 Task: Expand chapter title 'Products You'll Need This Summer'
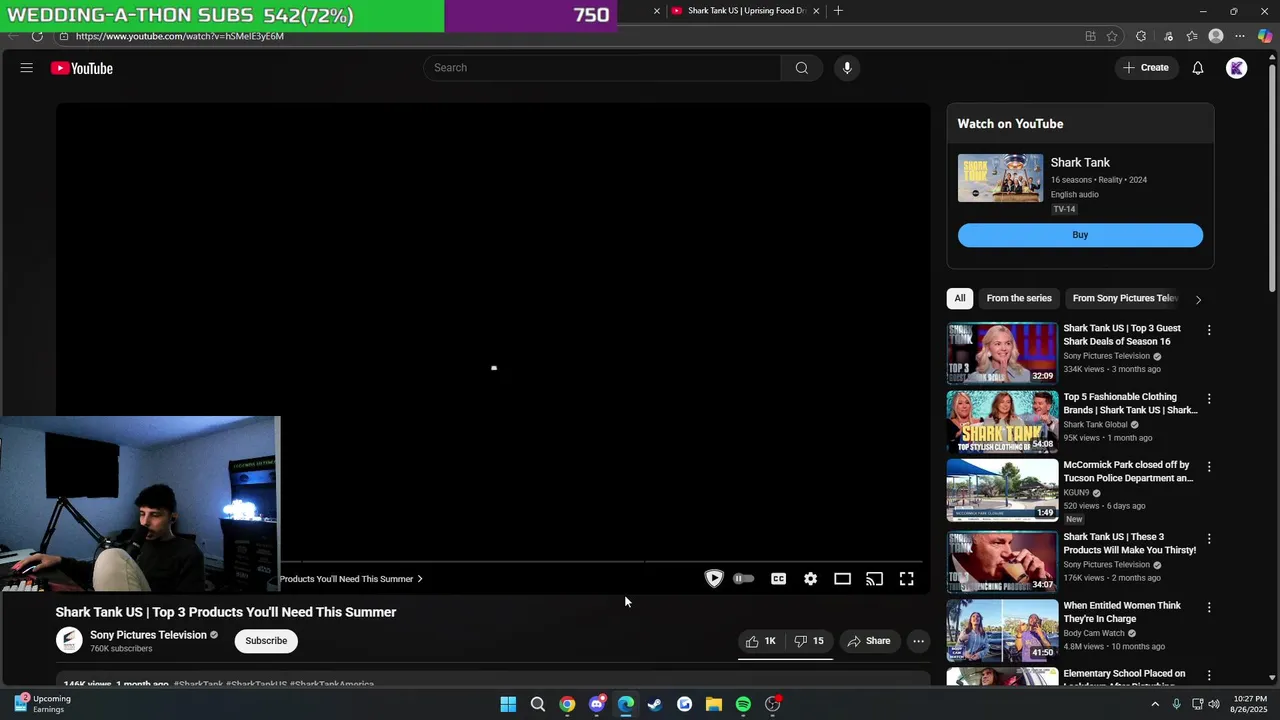click(x=351, y=579)
